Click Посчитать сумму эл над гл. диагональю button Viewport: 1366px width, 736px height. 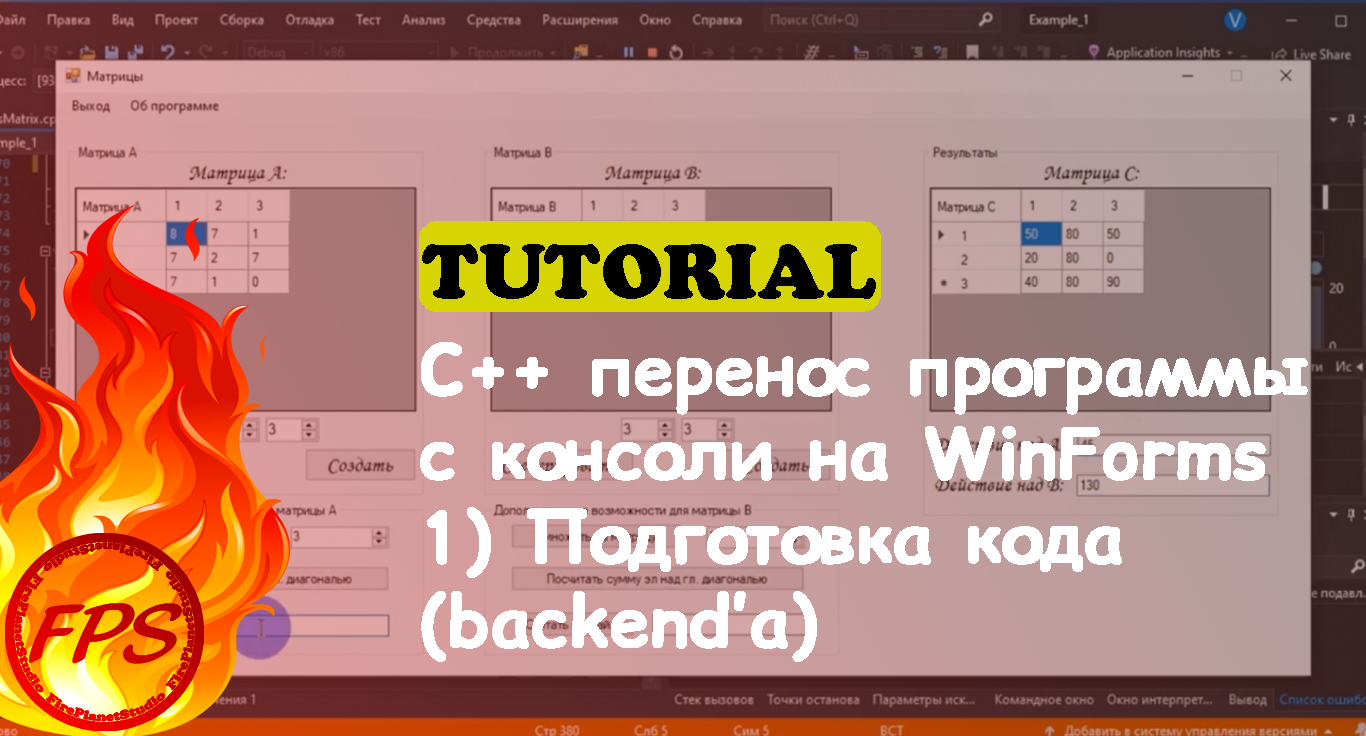click(657, 578)
